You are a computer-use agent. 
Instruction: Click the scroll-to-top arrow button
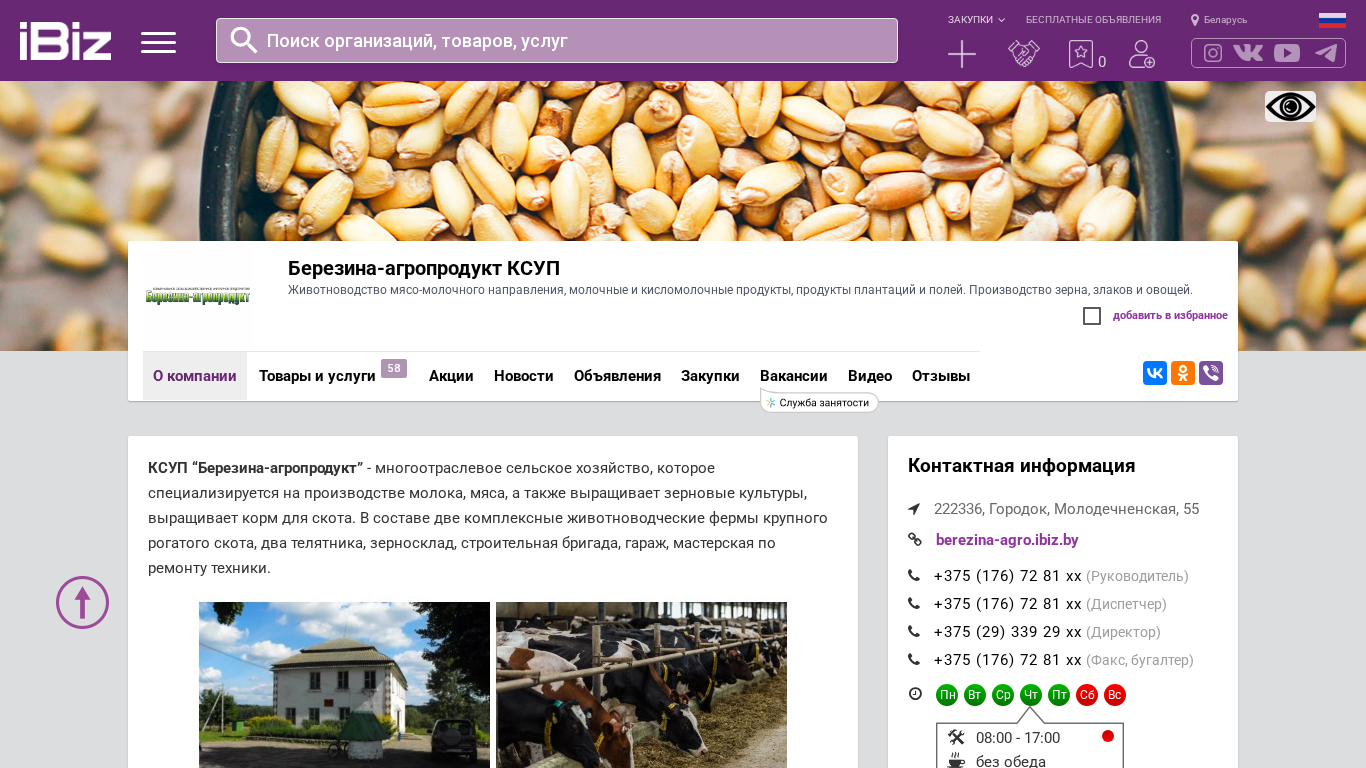[x=82, y=602]
